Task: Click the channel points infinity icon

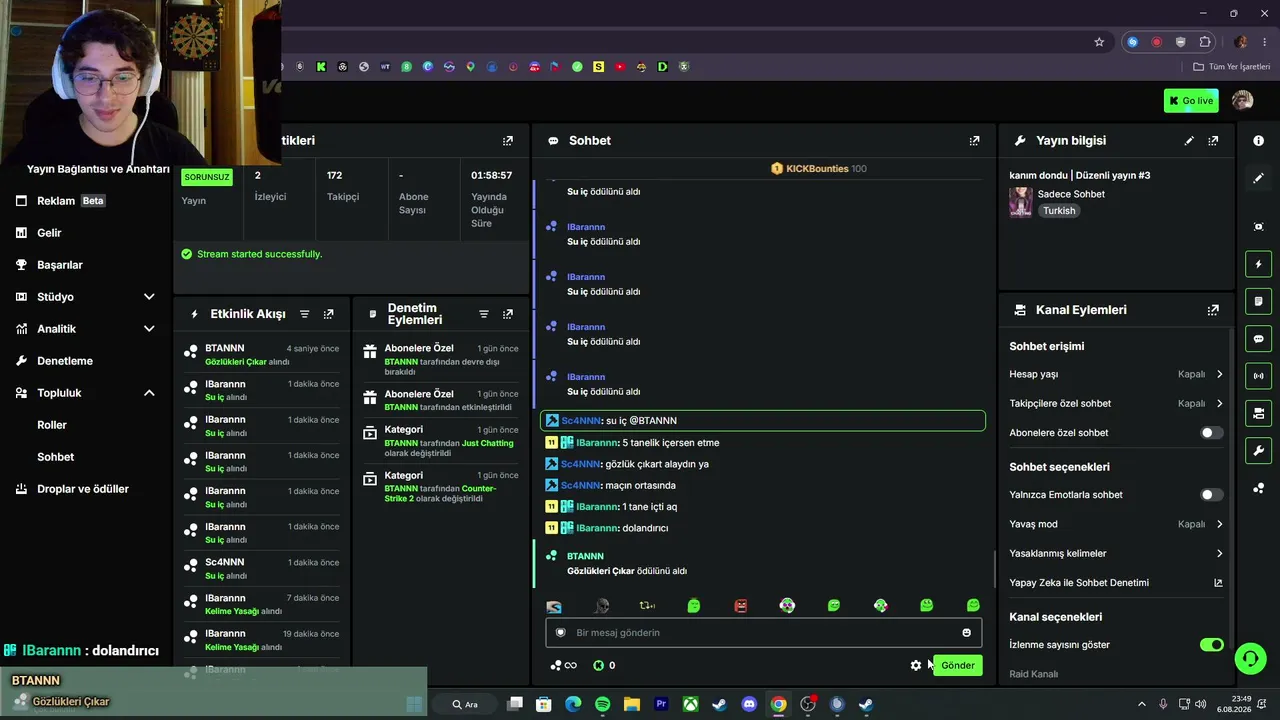Action: [564, 665]
